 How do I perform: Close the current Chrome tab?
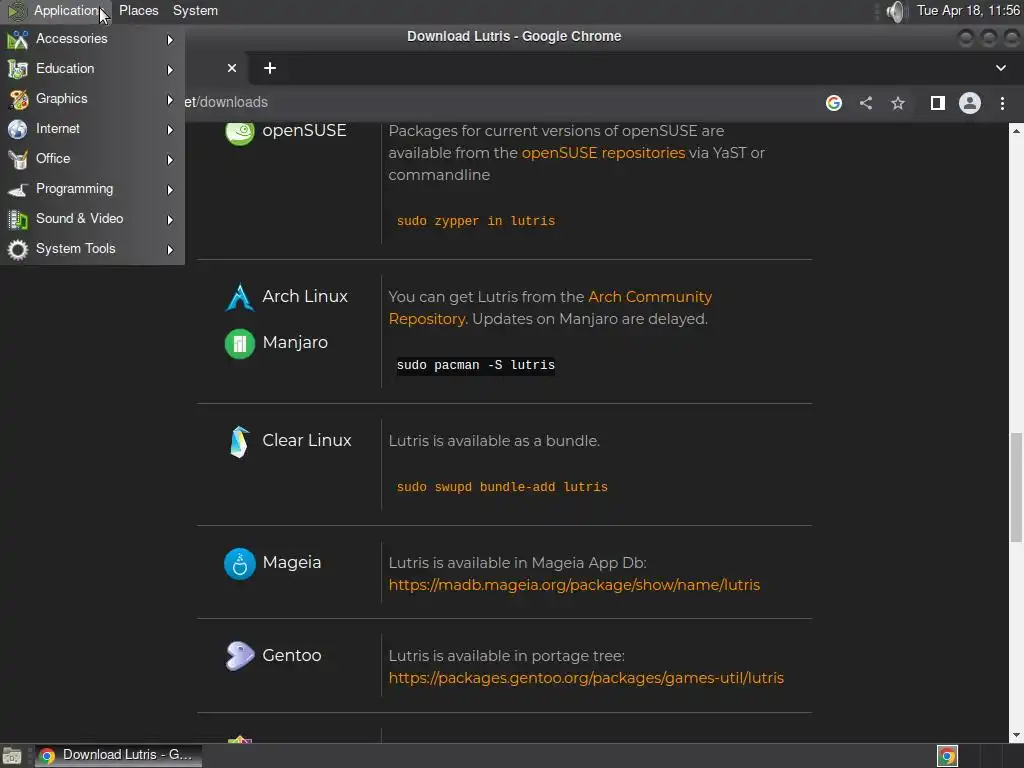click(x=232, y=68)
